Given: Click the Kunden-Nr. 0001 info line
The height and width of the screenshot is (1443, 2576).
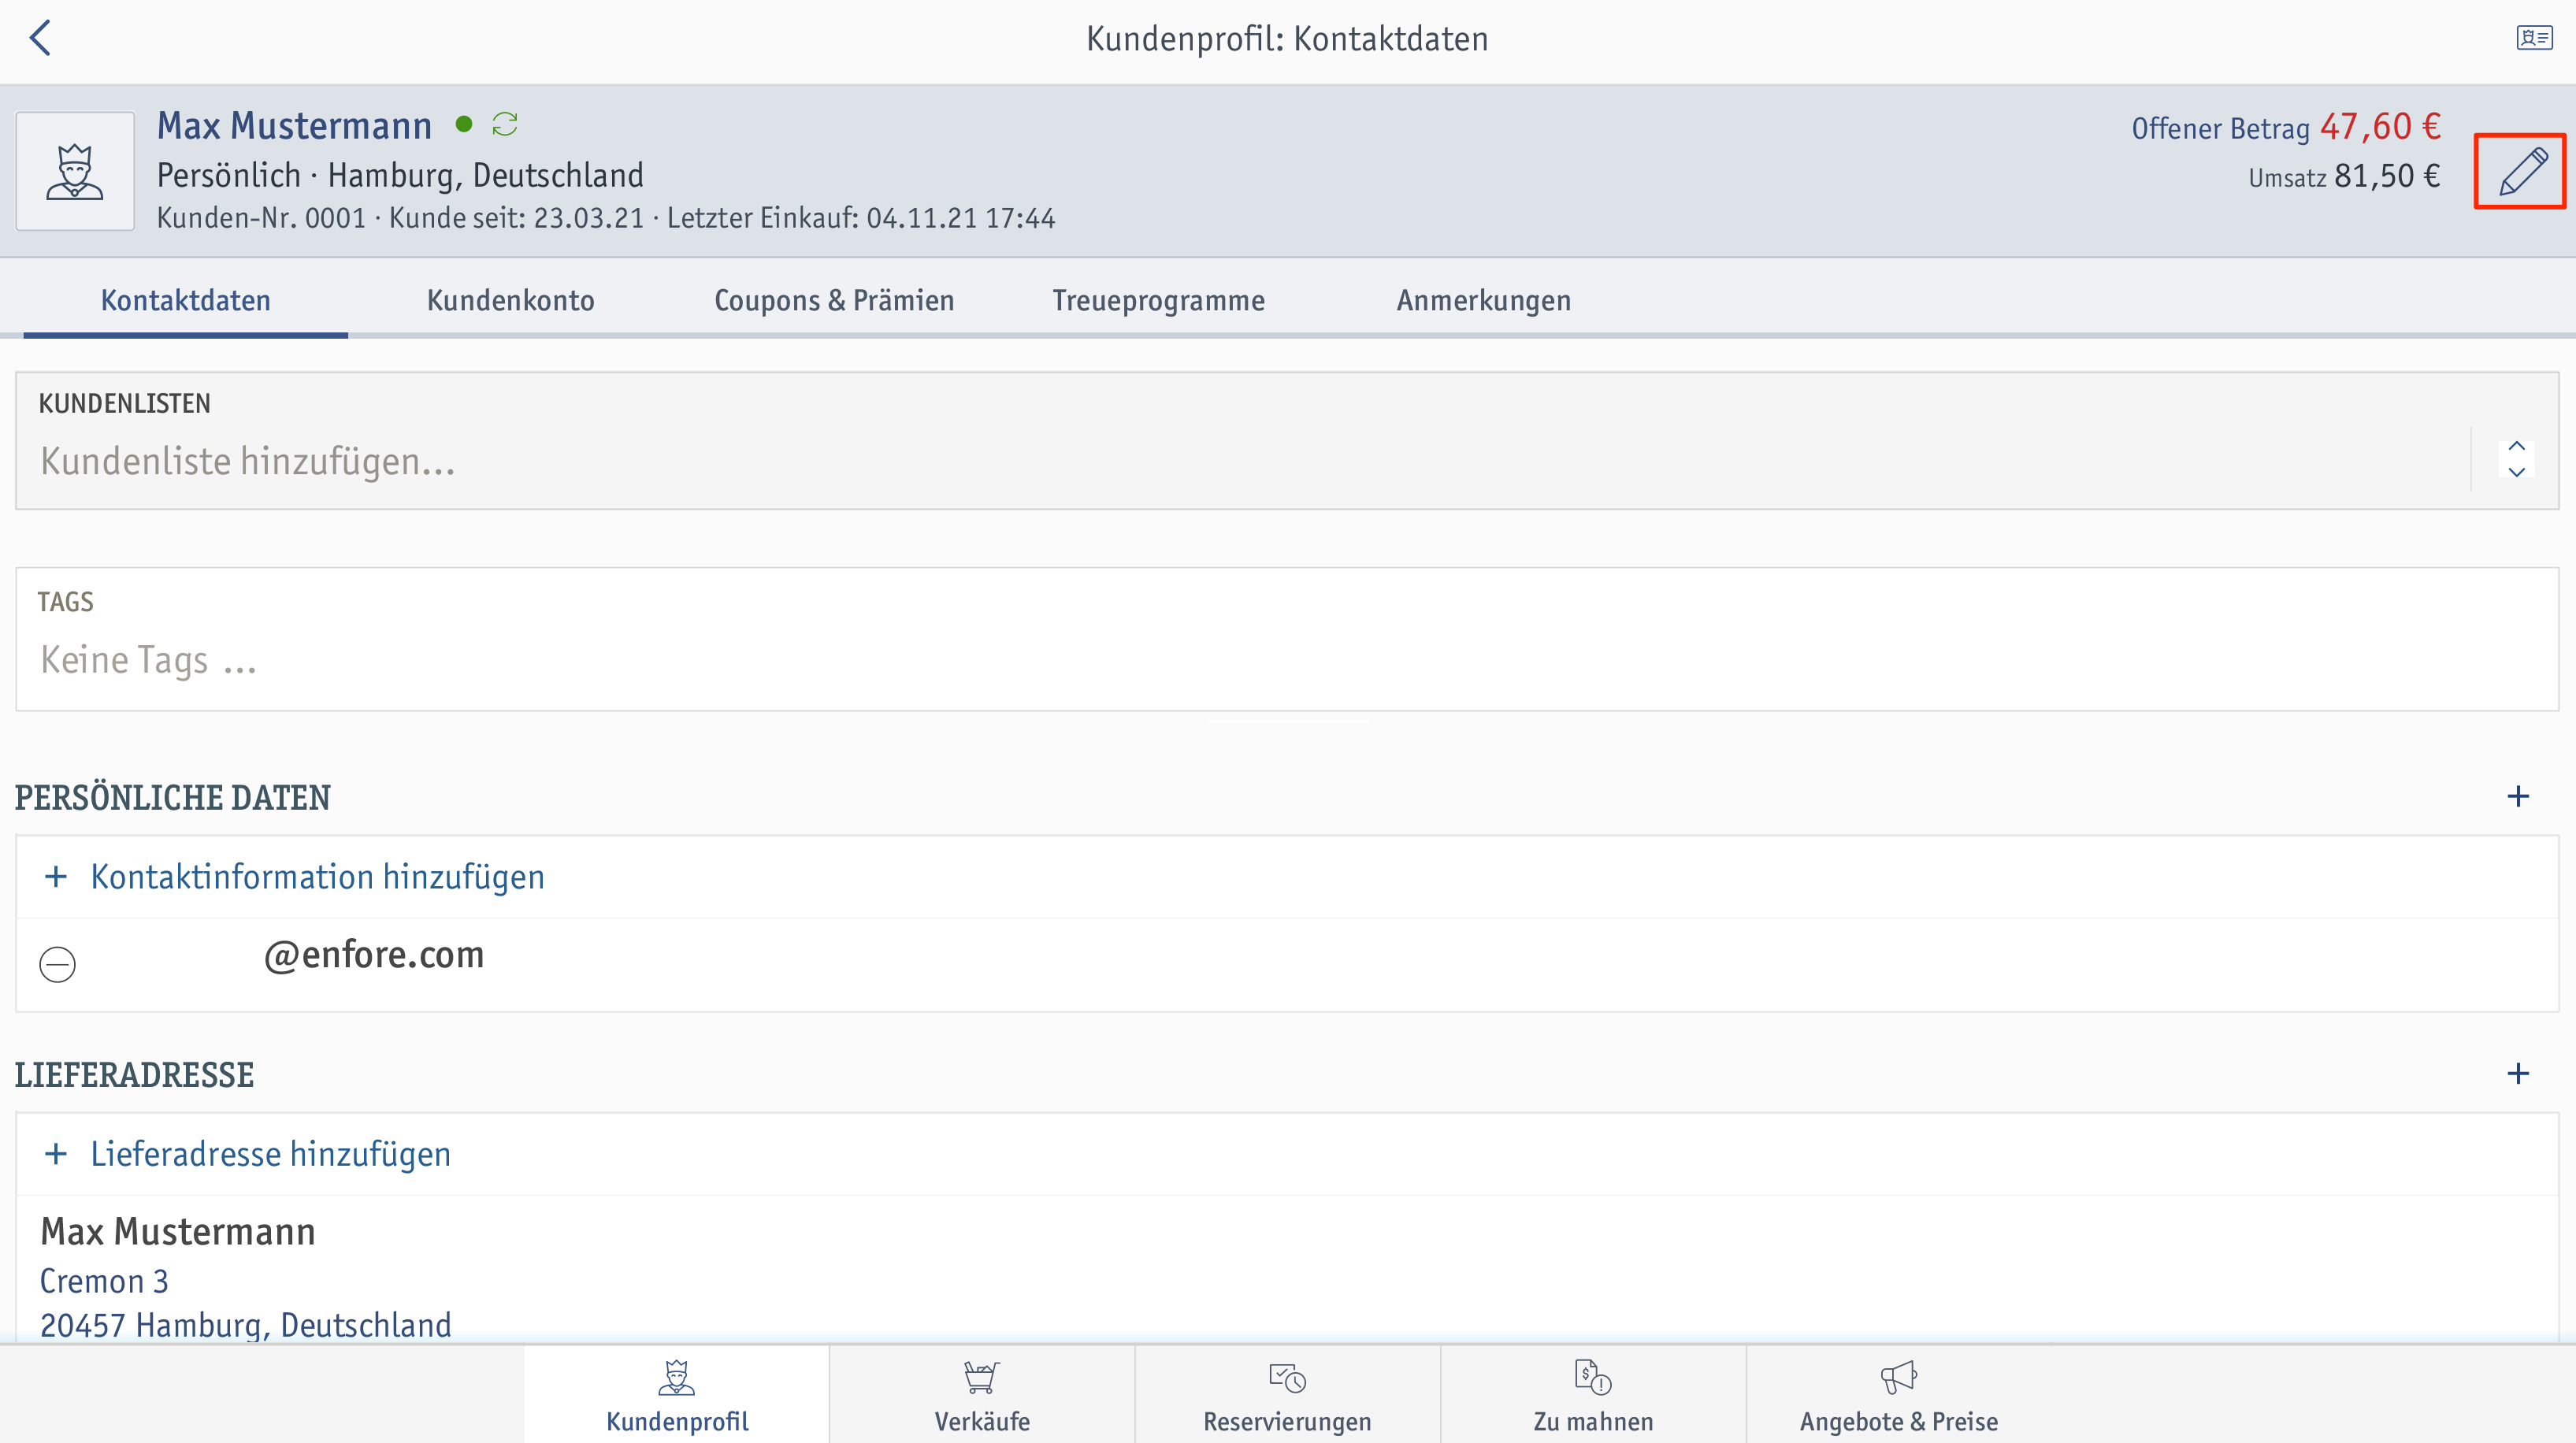Looking at the screenshot, I should click(605, 218).
